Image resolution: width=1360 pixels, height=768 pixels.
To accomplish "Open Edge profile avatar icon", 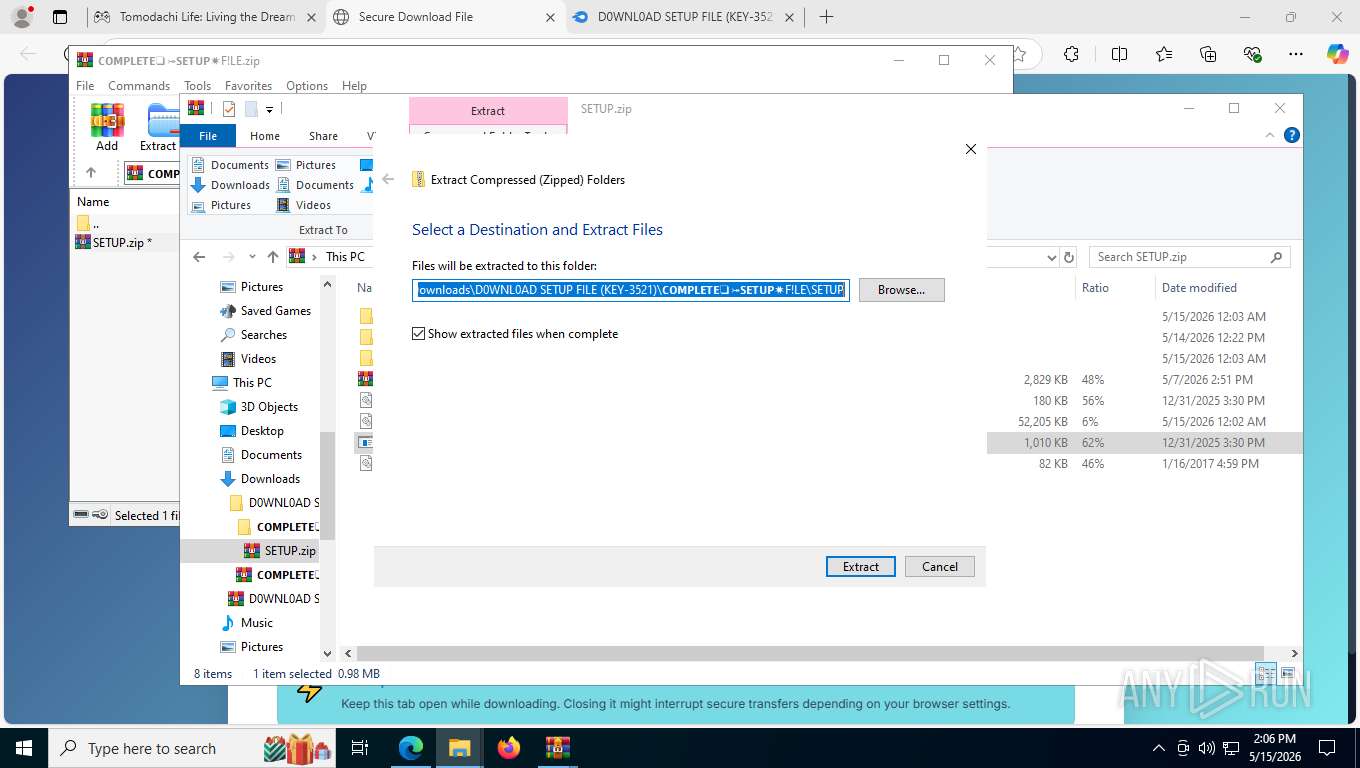I will click(x=21, y=17).
